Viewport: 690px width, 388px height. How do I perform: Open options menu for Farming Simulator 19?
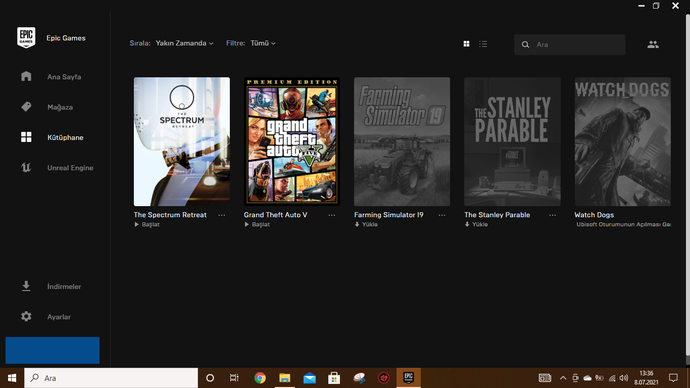click(442, 215)
